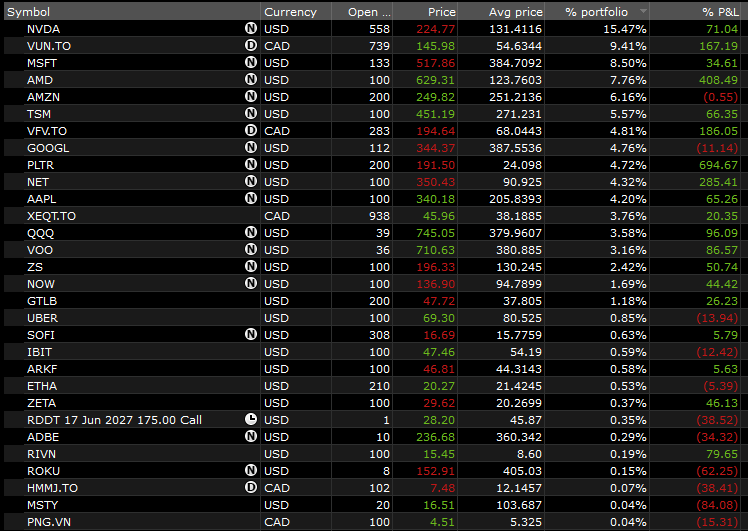Click the N badge icon beside NVDA
The width and height of the screenshot is (748, 531).
(251, 29)
